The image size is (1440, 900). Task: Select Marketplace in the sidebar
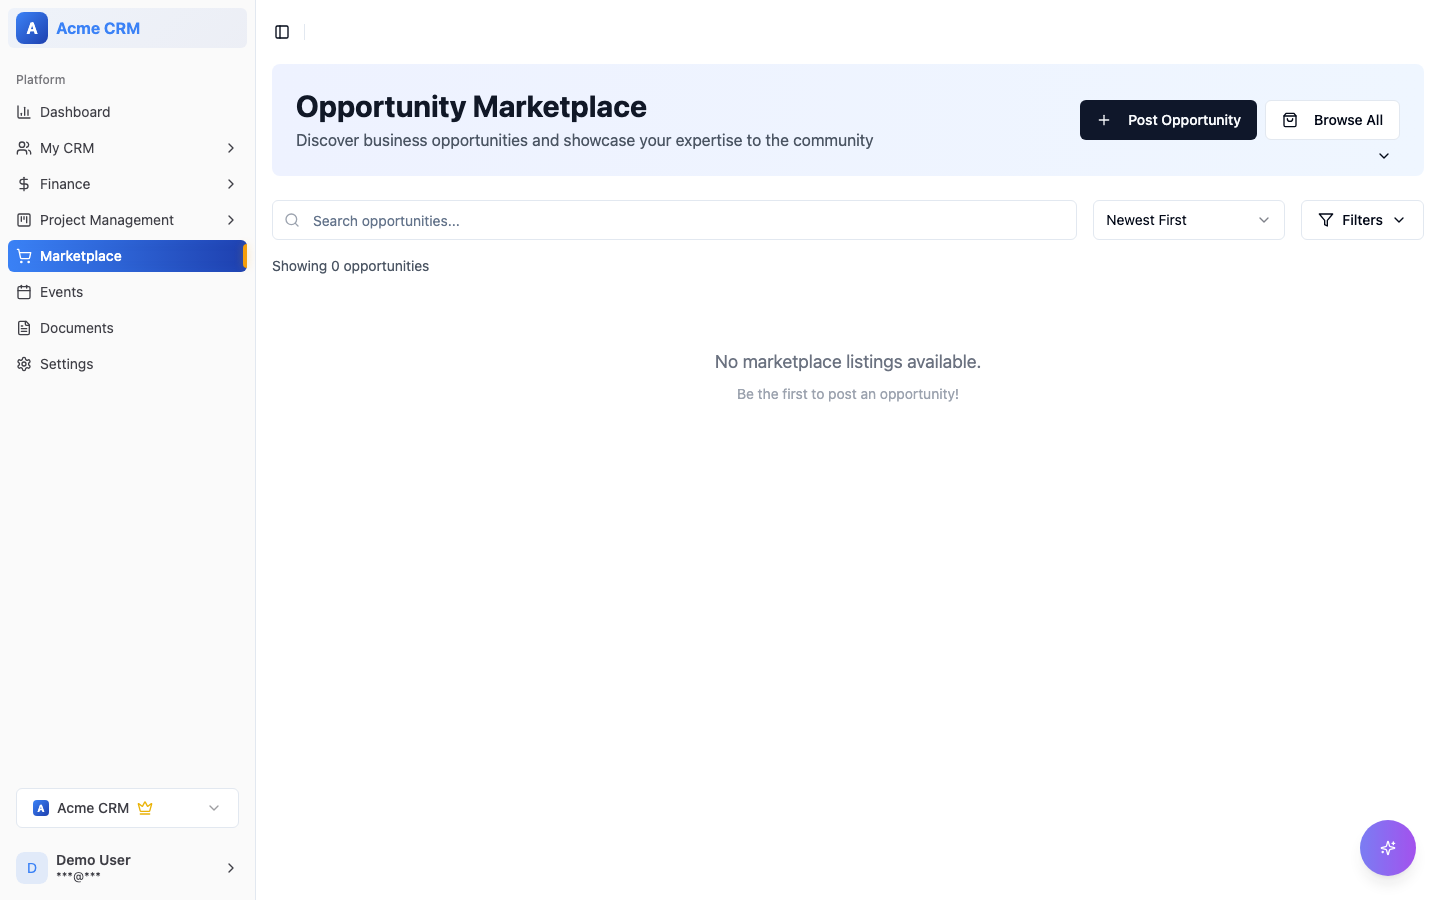(127, 256)
